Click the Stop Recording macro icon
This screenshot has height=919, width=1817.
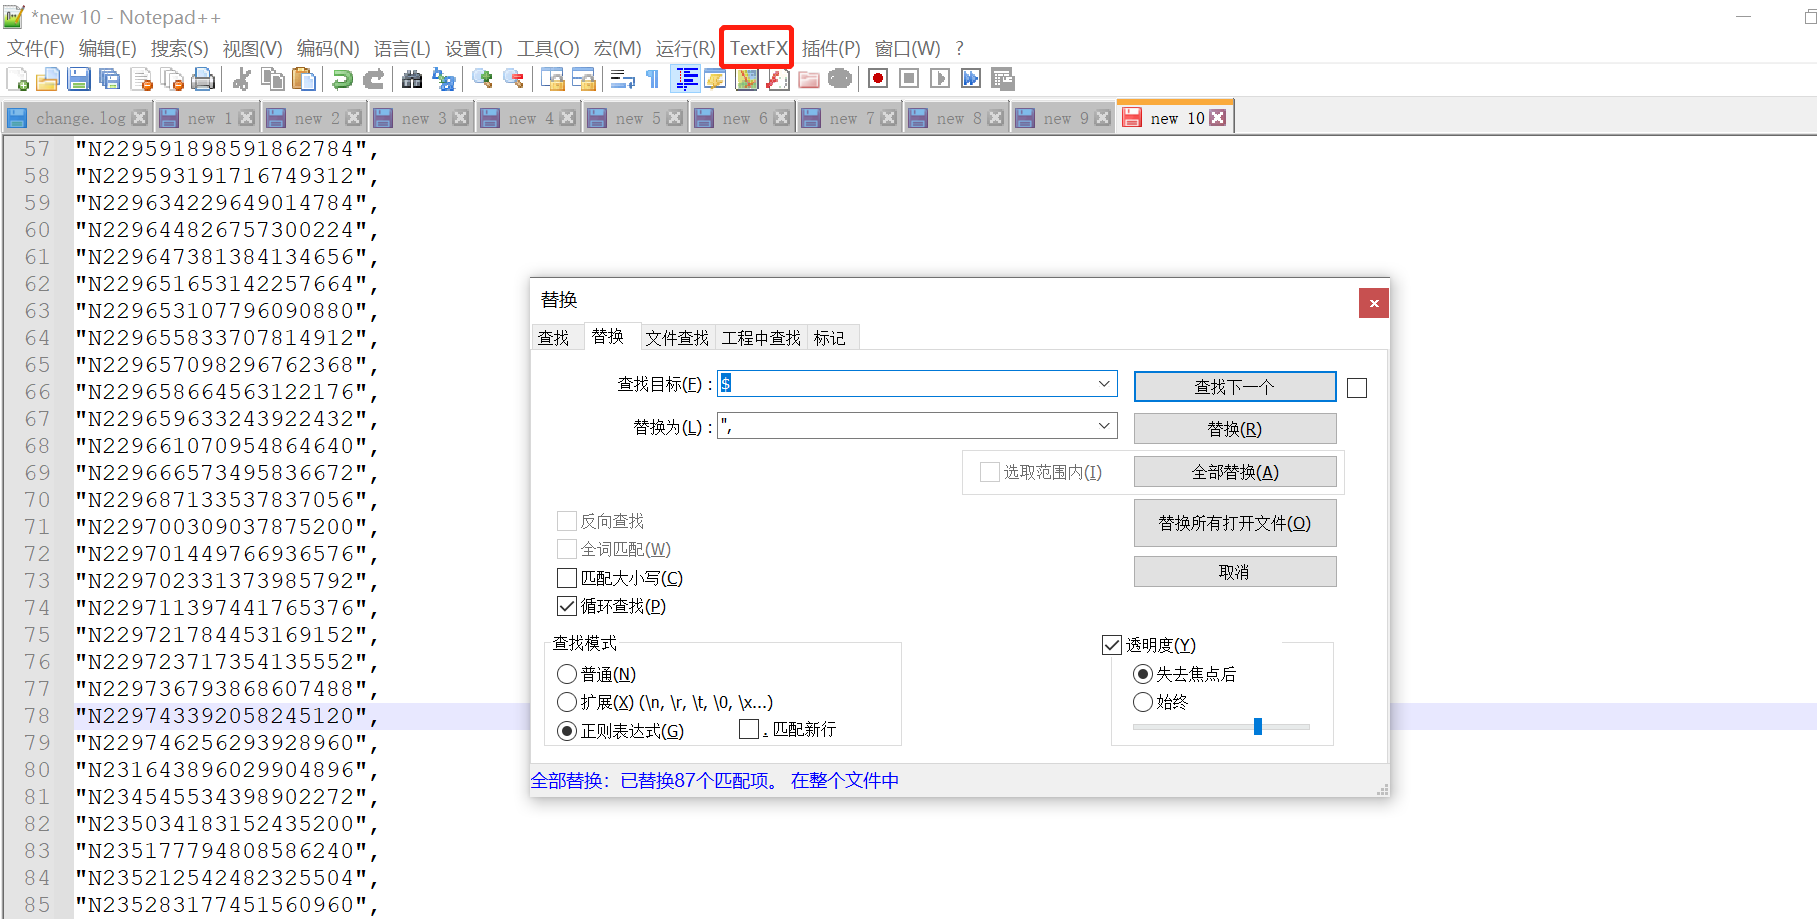(909, 79)
